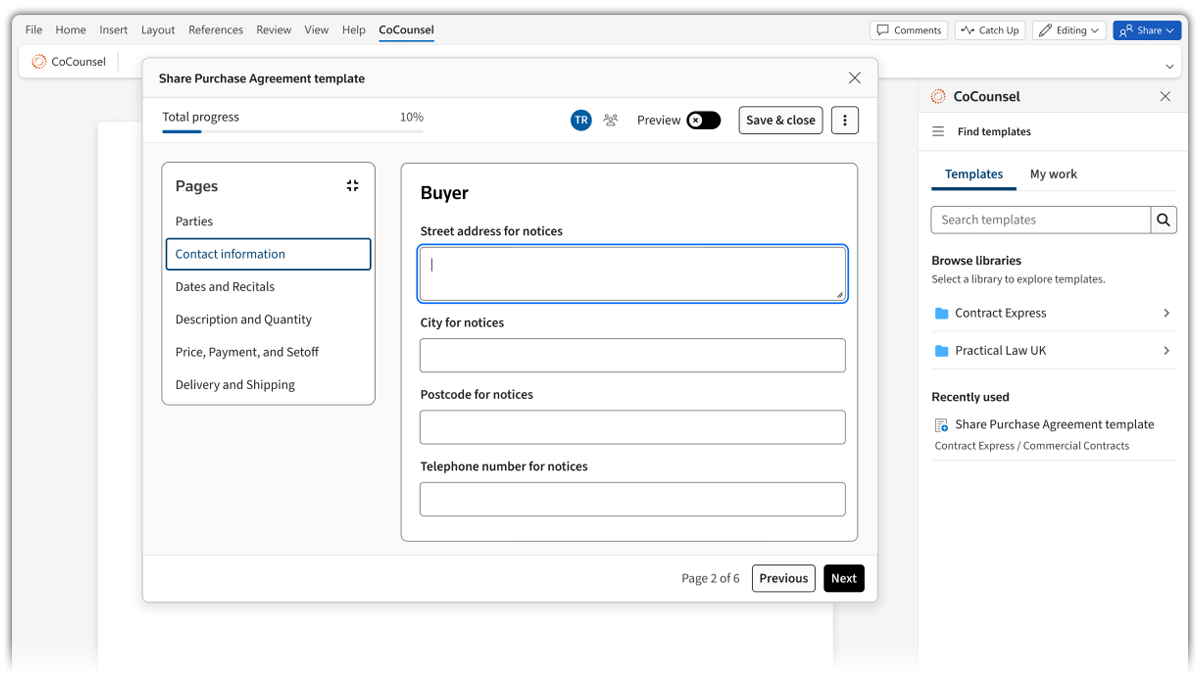
Task: Open the Share dropdown button
Action: (x=1148, y=30)
